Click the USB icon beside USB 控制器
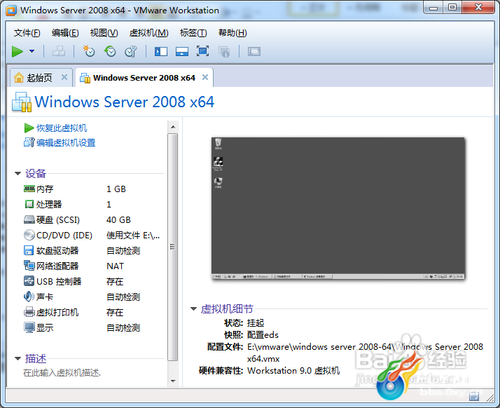The width and height of the screenshot is (500, 408). coord(29,281)
